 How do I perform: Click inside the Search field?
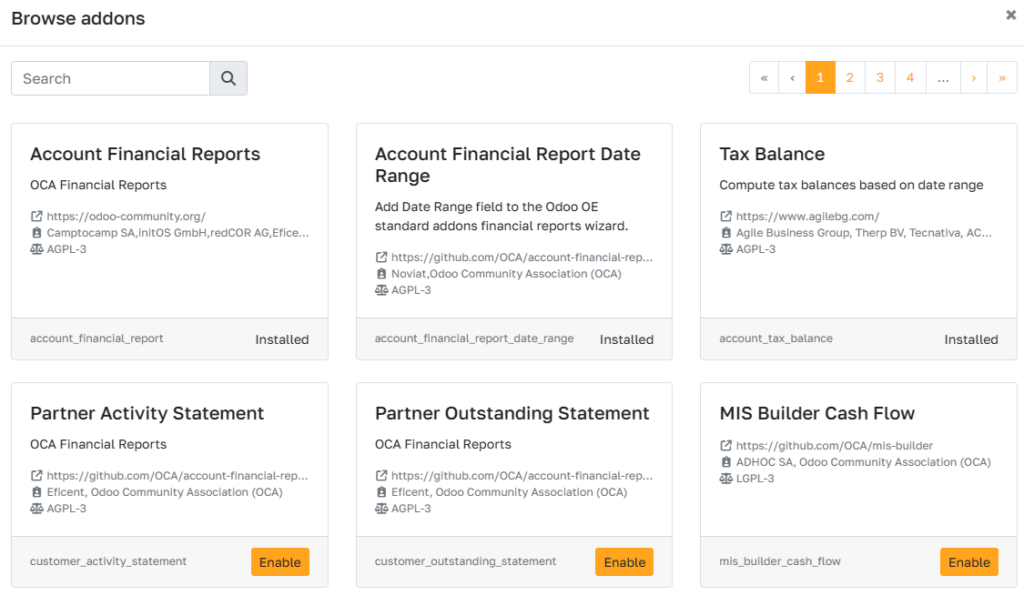point(110,78)
